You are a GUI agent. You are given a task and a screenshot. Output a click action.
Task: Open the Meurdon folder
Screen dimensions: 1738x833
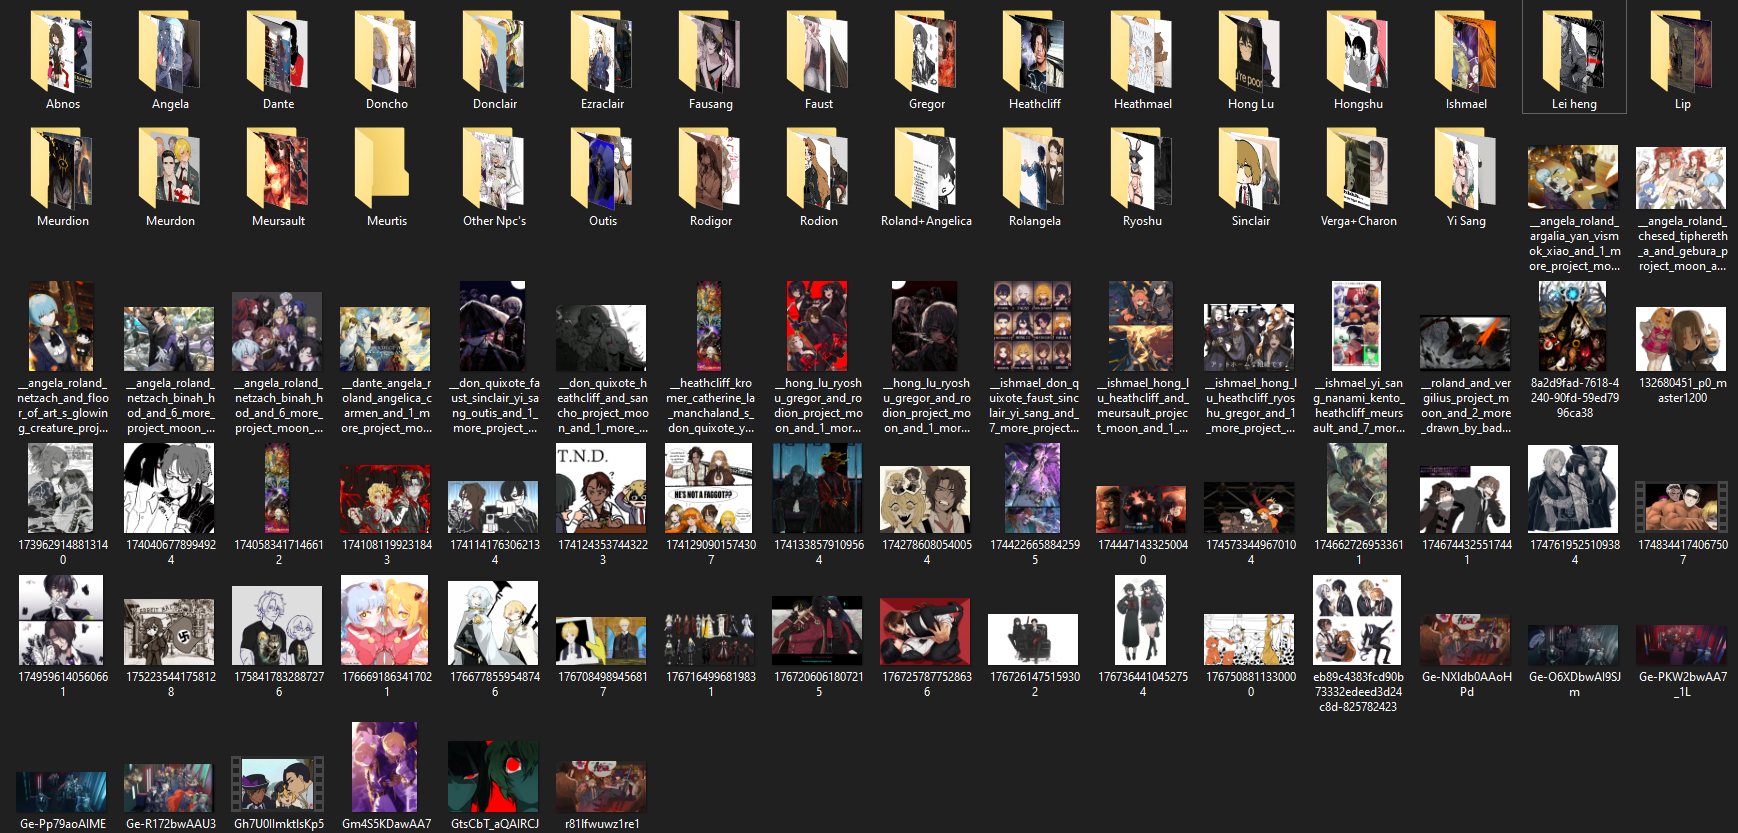click(x=170, y=169)
